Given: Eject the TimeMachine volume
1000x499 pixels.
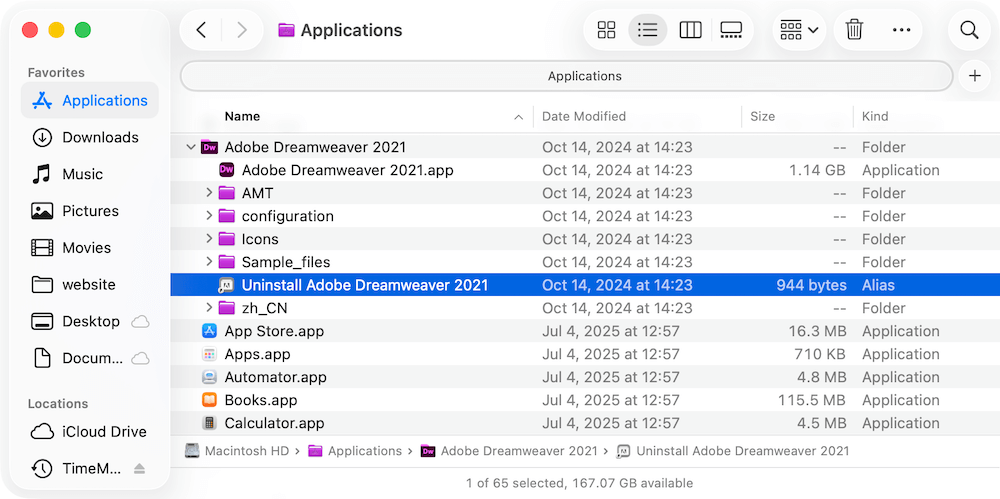Looking at the screenshot, I should pos(140,469).
